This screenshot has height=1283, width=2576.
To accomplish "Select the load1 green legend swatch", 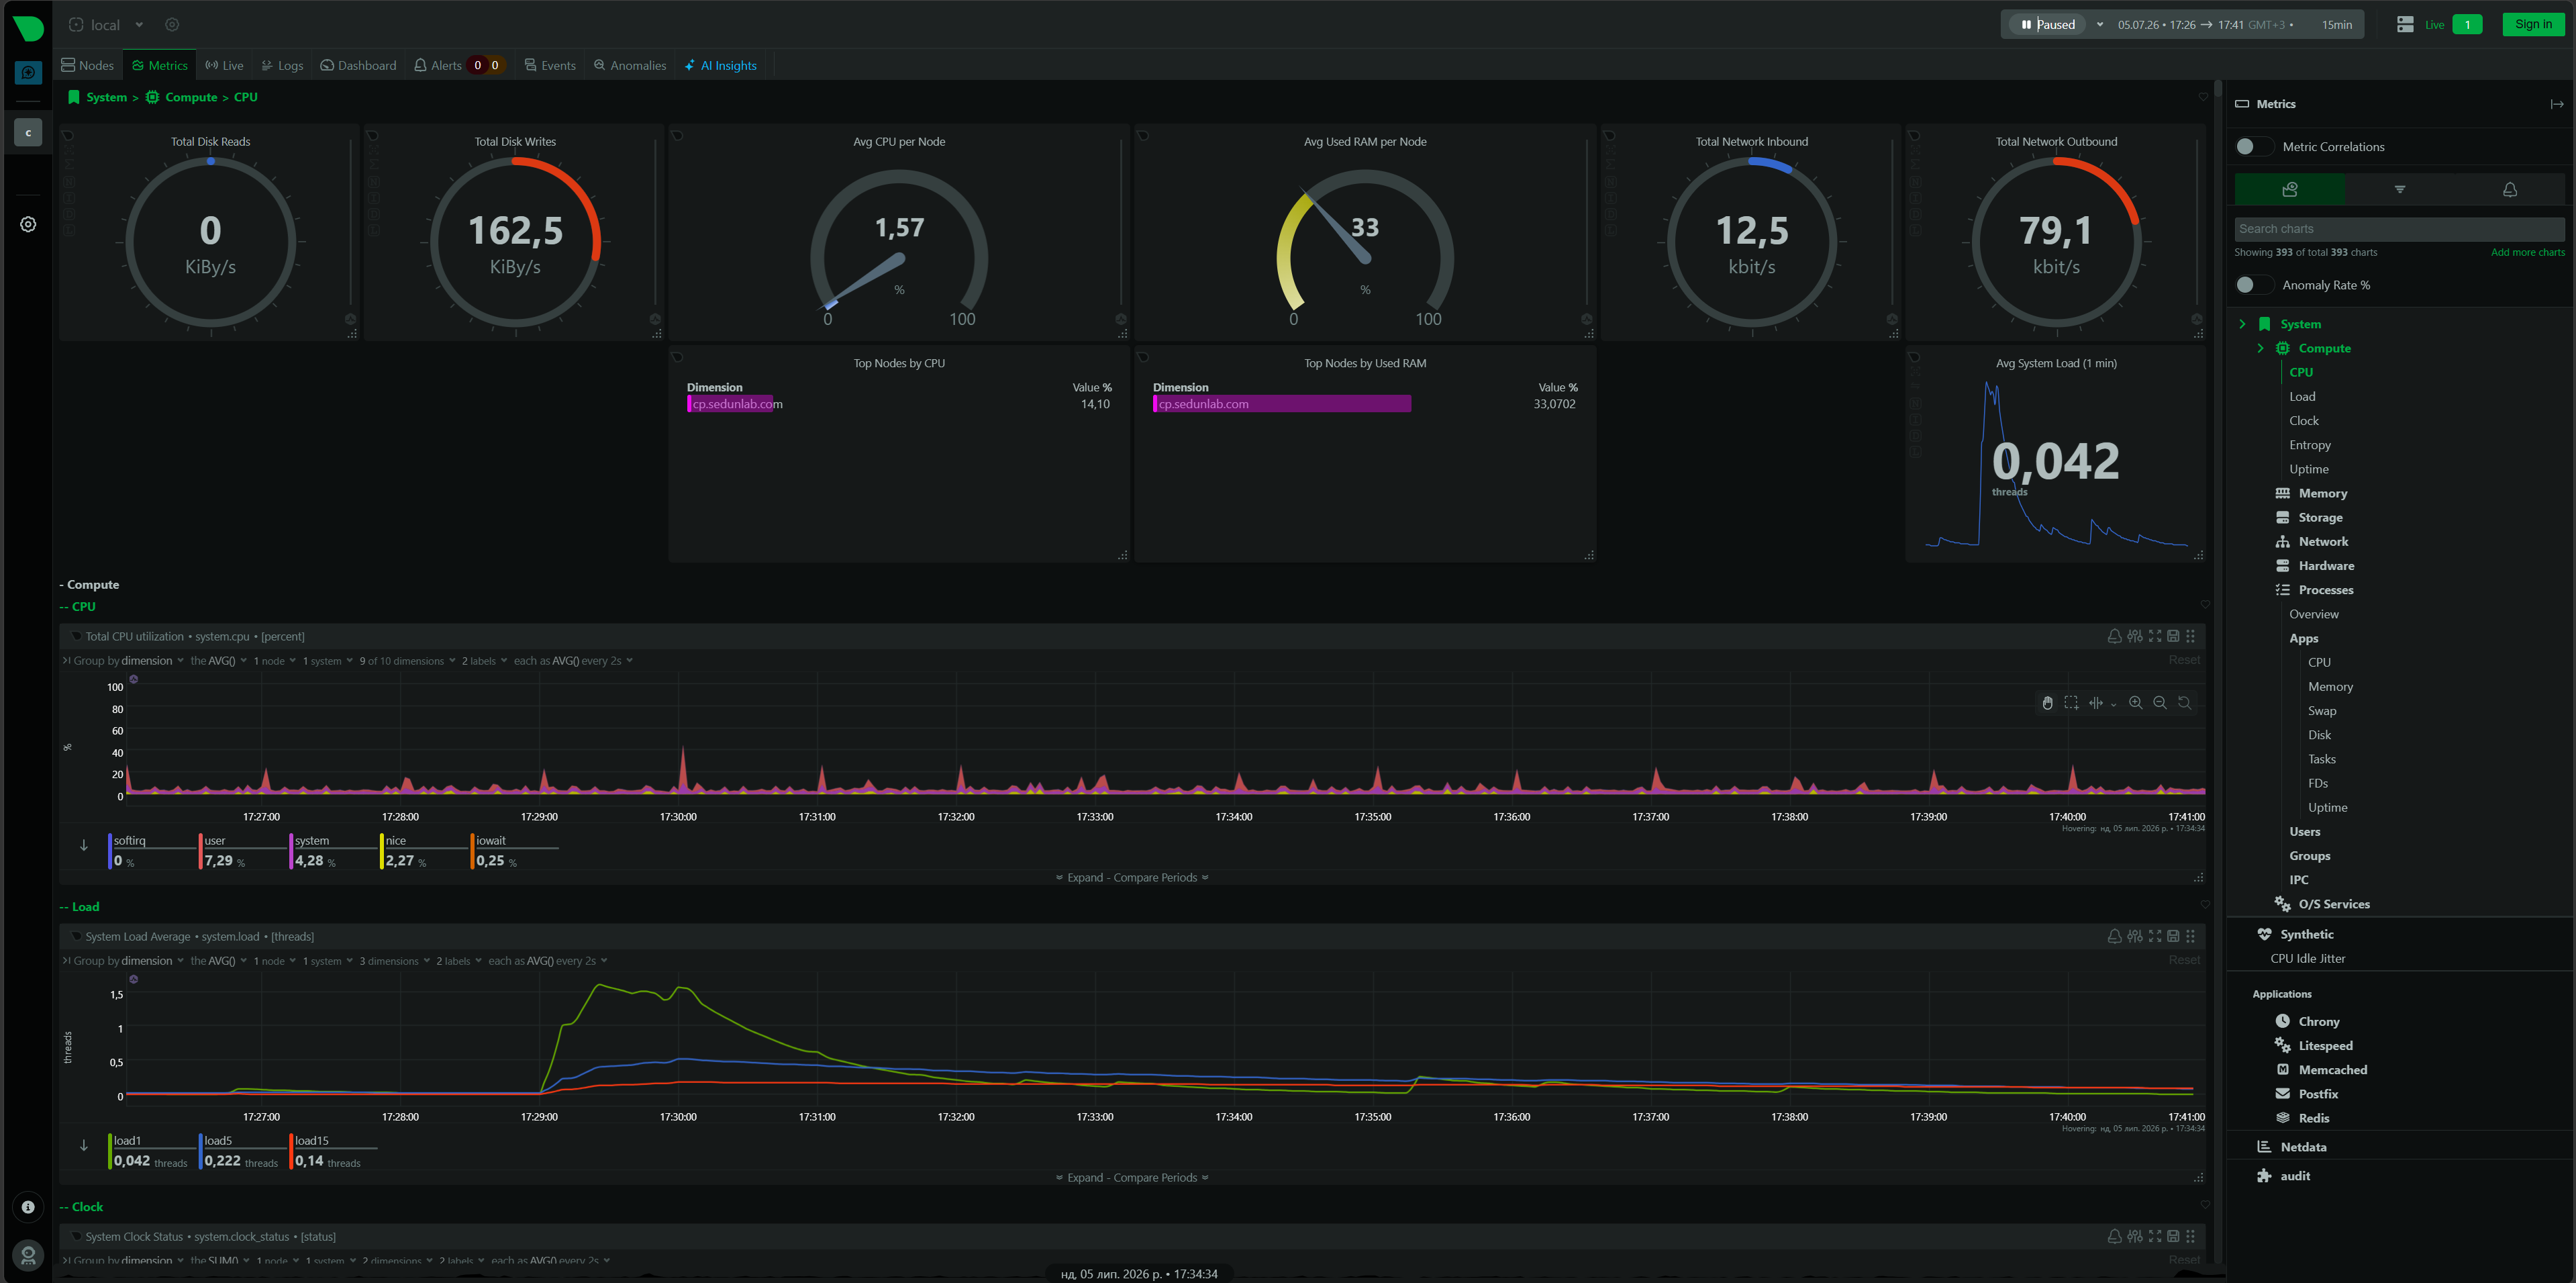I will [x=110, y=1151].
